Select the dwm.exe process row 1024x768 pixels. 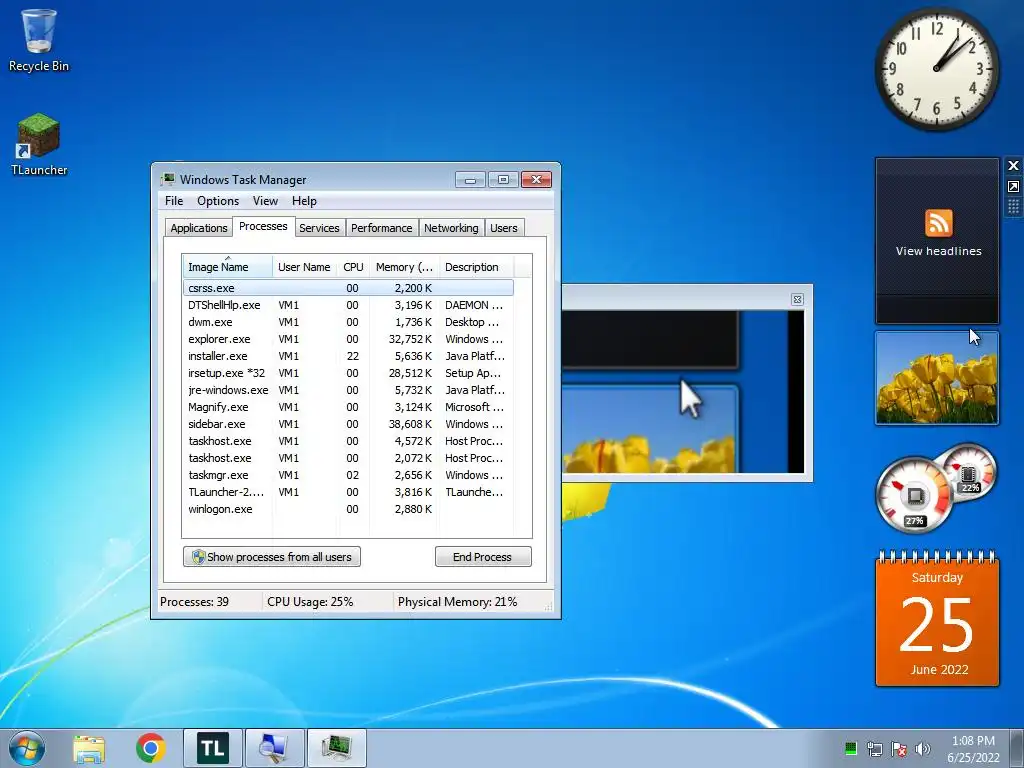tap(348, 322)
